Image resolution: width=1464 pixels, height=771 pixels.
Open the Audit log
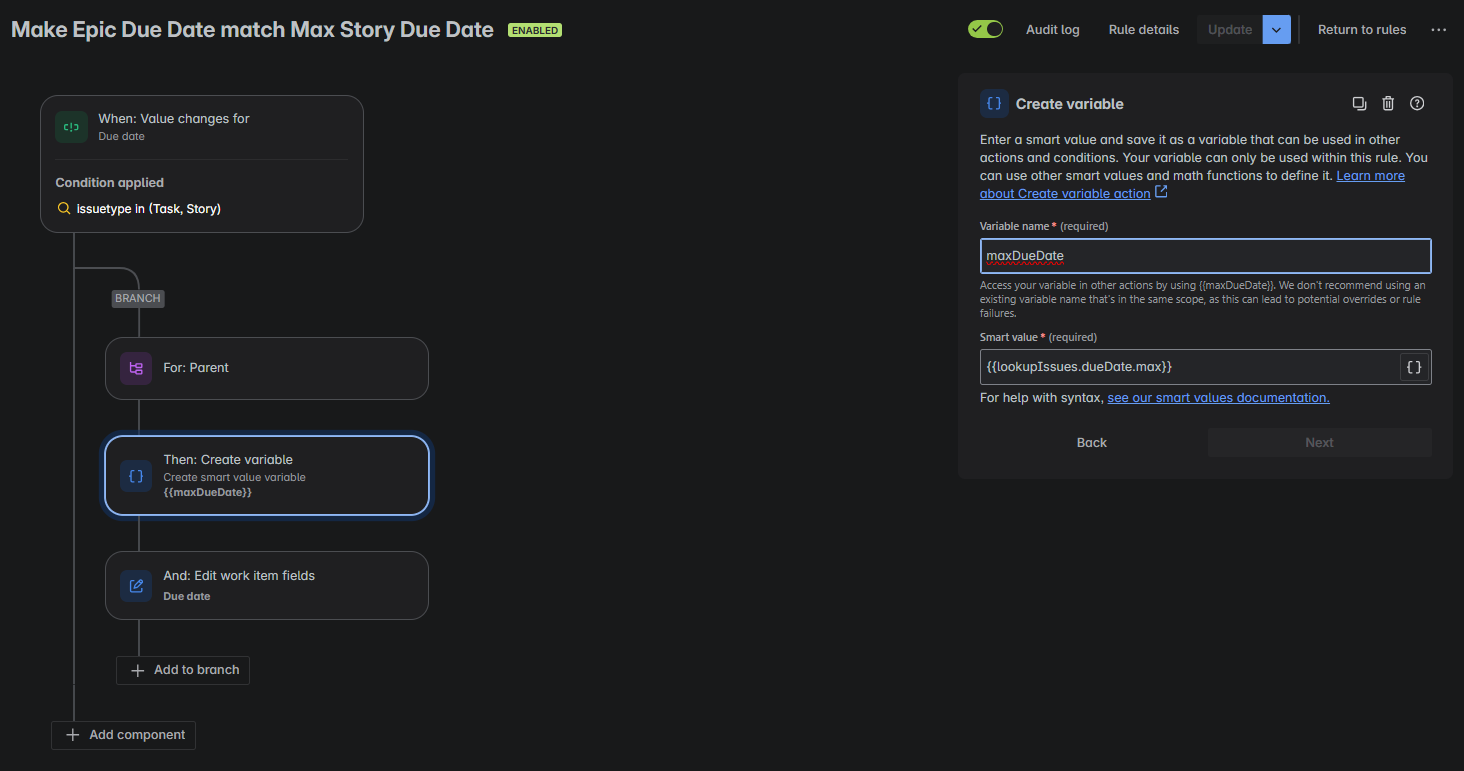(x=1053, y=30)
